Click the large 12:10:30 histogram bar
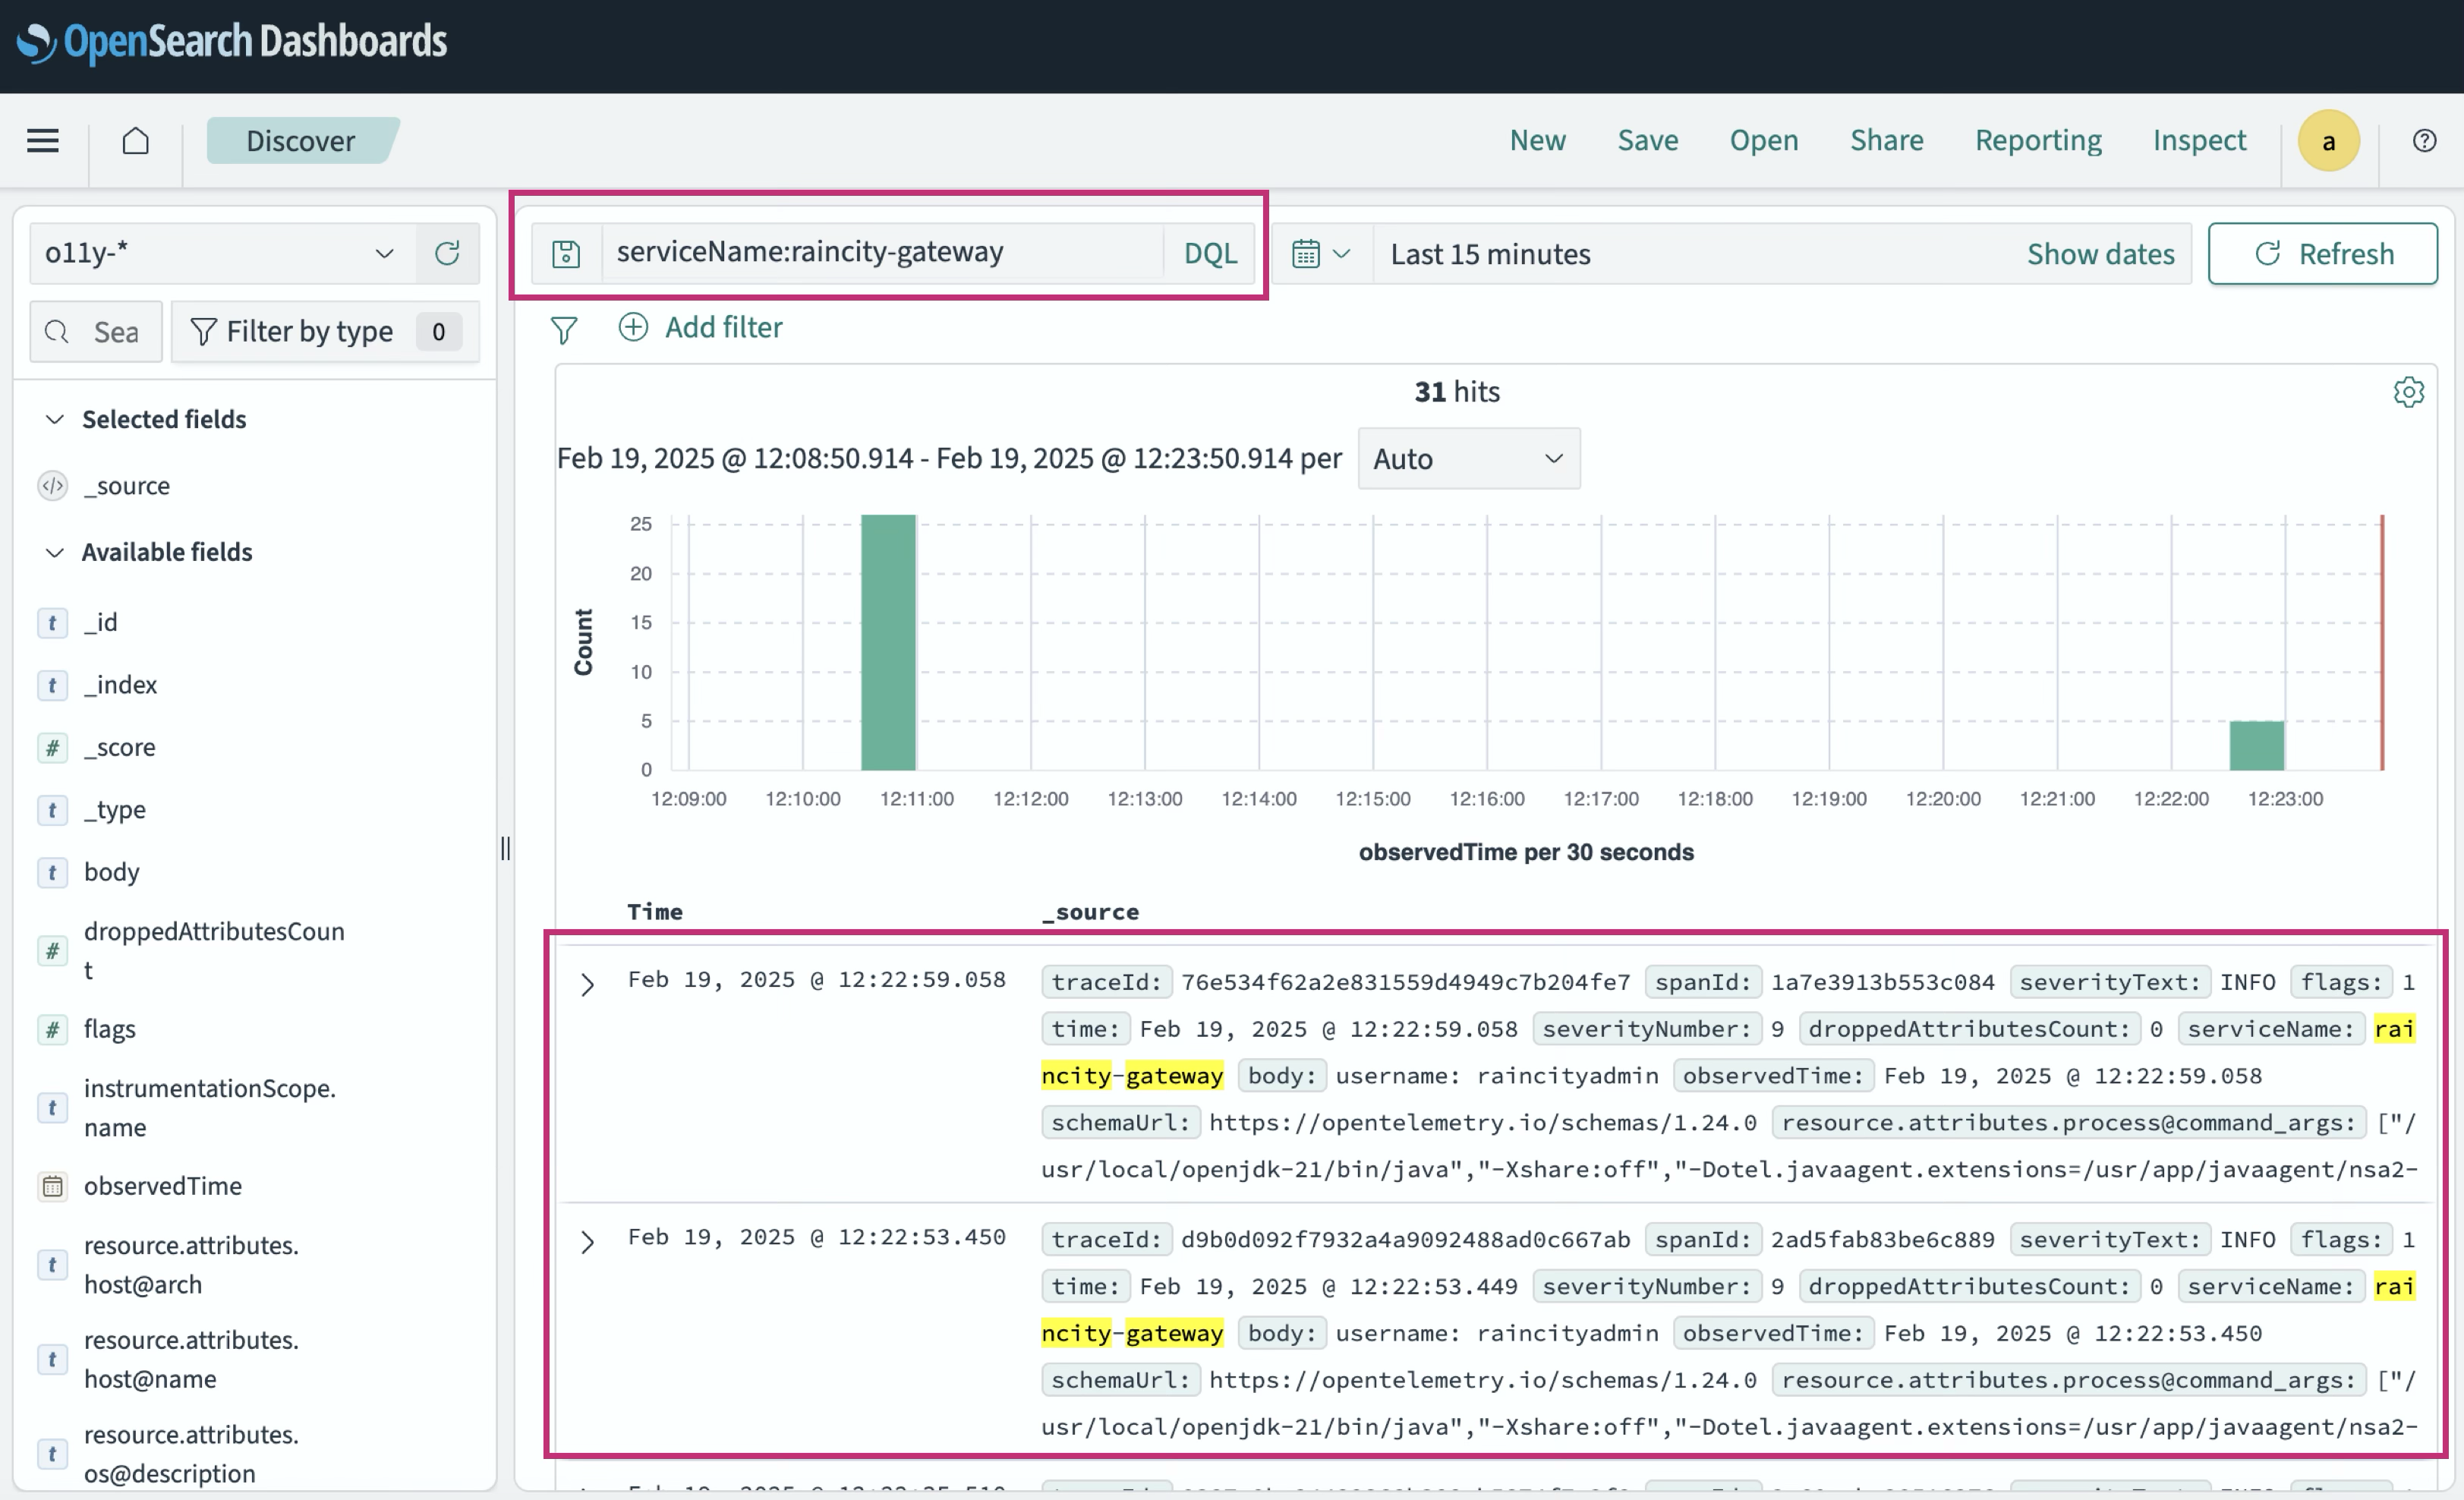Screen dimensions: 2464x1500 [888, 643]
